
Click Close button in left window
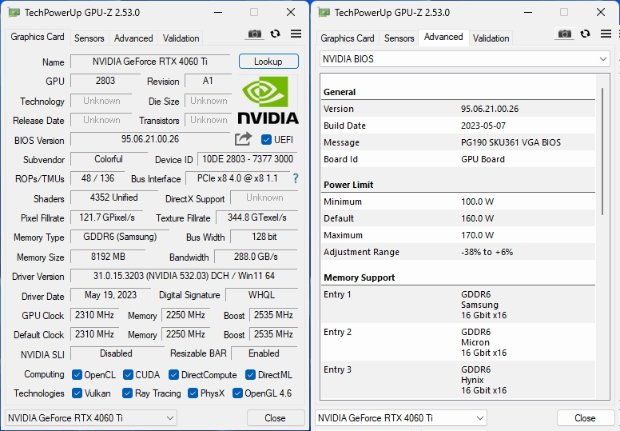[x=275, y=418]
